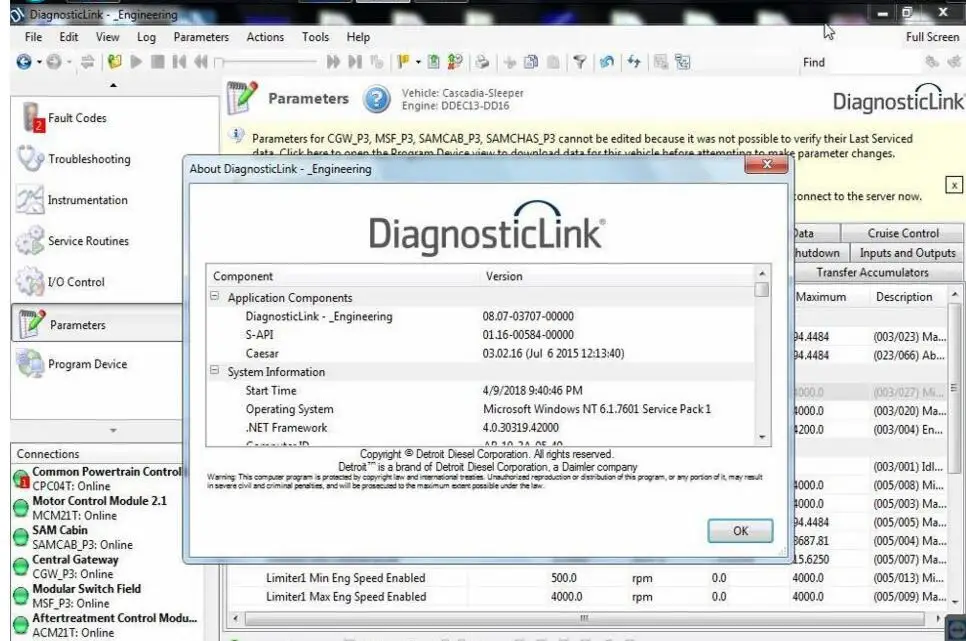Click the blue refresh arrows toolbar icon
966x641 pixels.
coord(634,62)
